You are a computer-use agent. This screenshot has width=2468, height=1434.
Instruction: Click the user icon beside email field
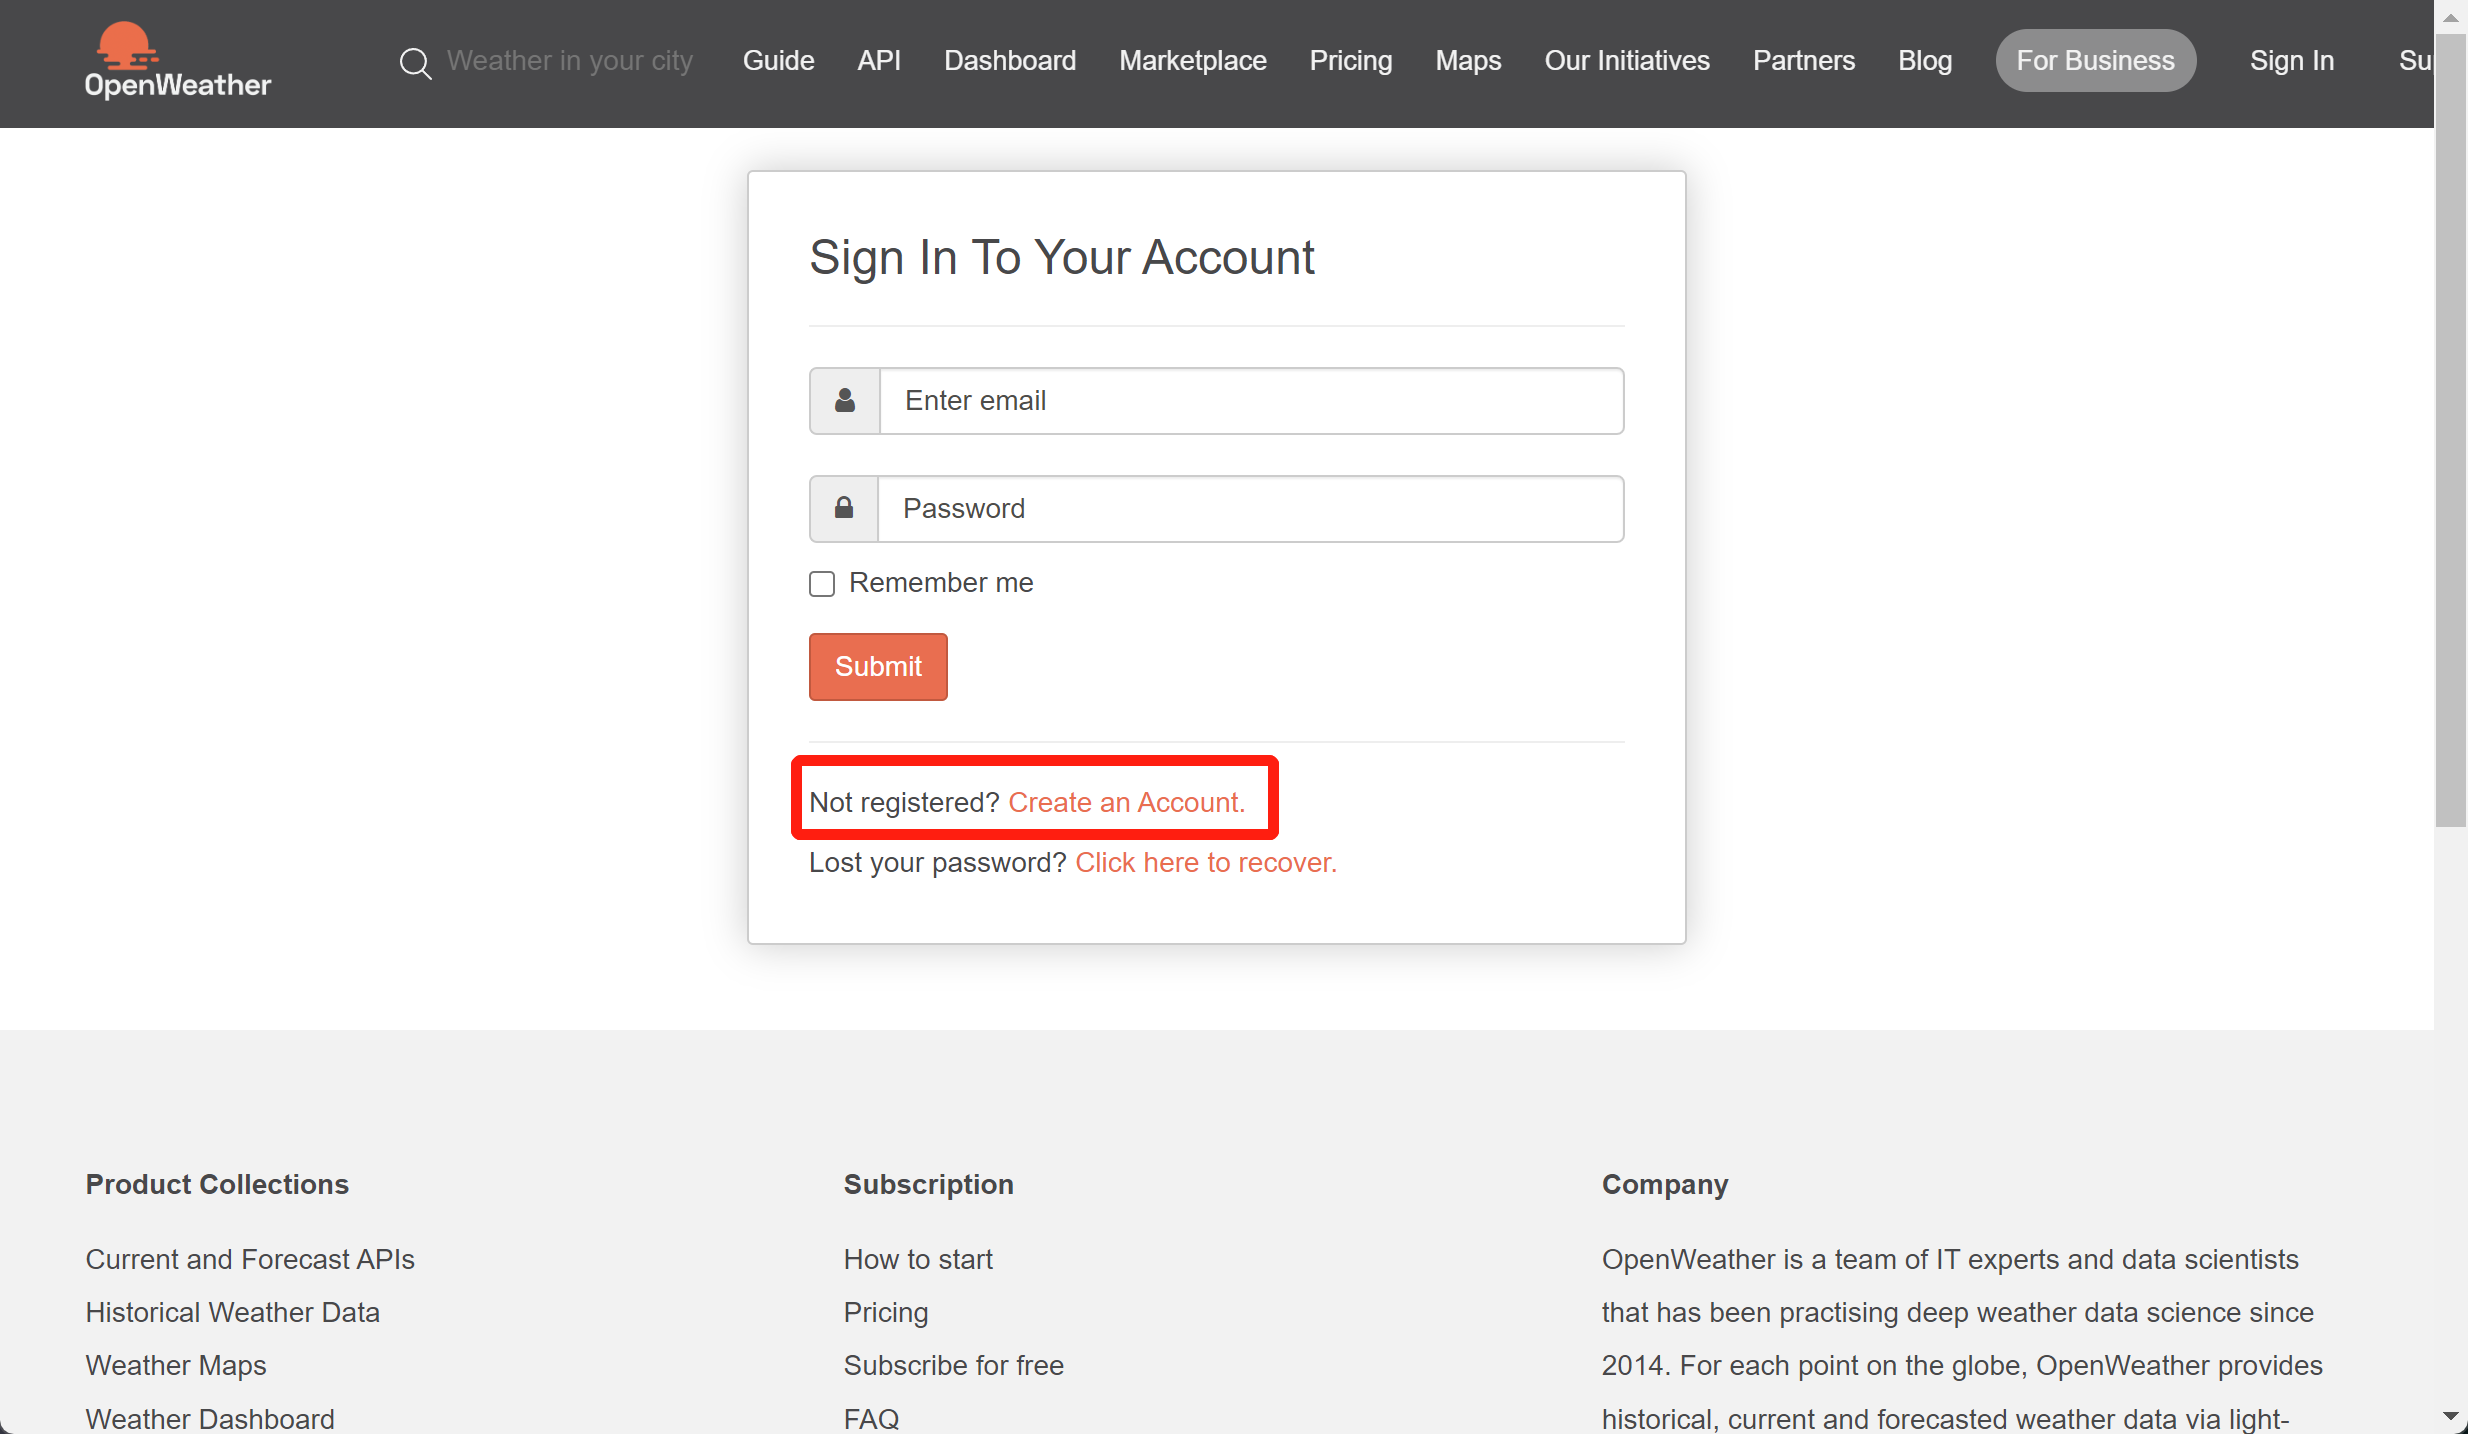click(845, 401)
